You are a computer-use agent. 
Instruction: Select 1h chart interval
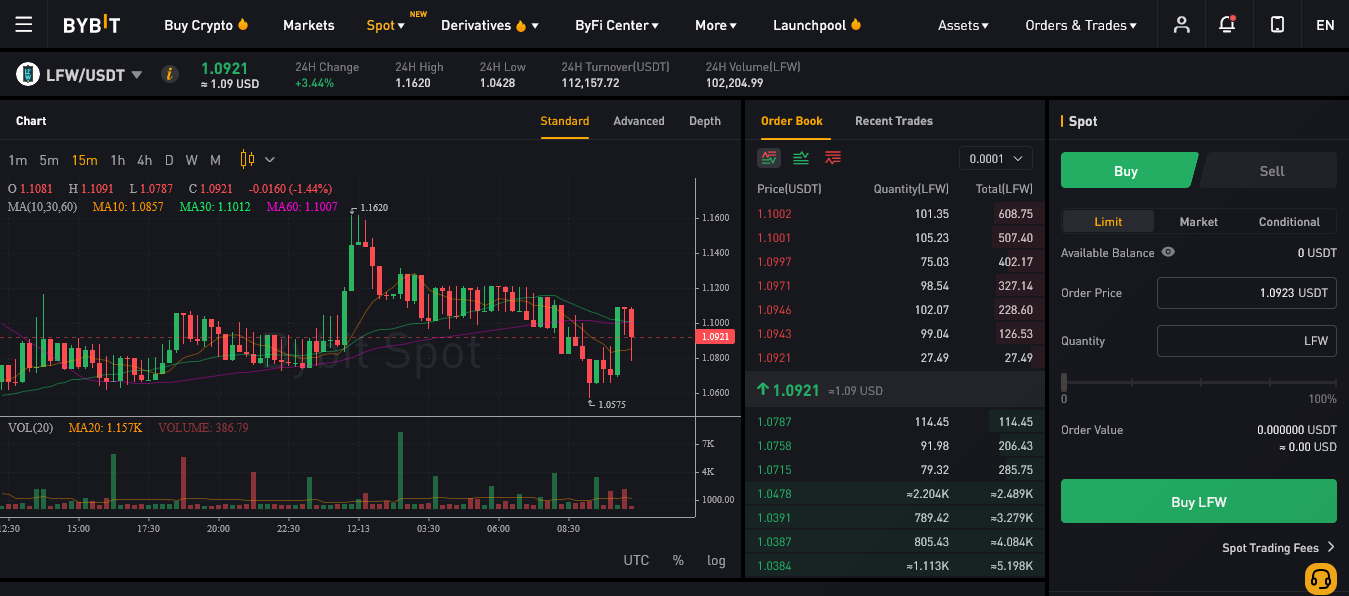(x=118, y=160)
